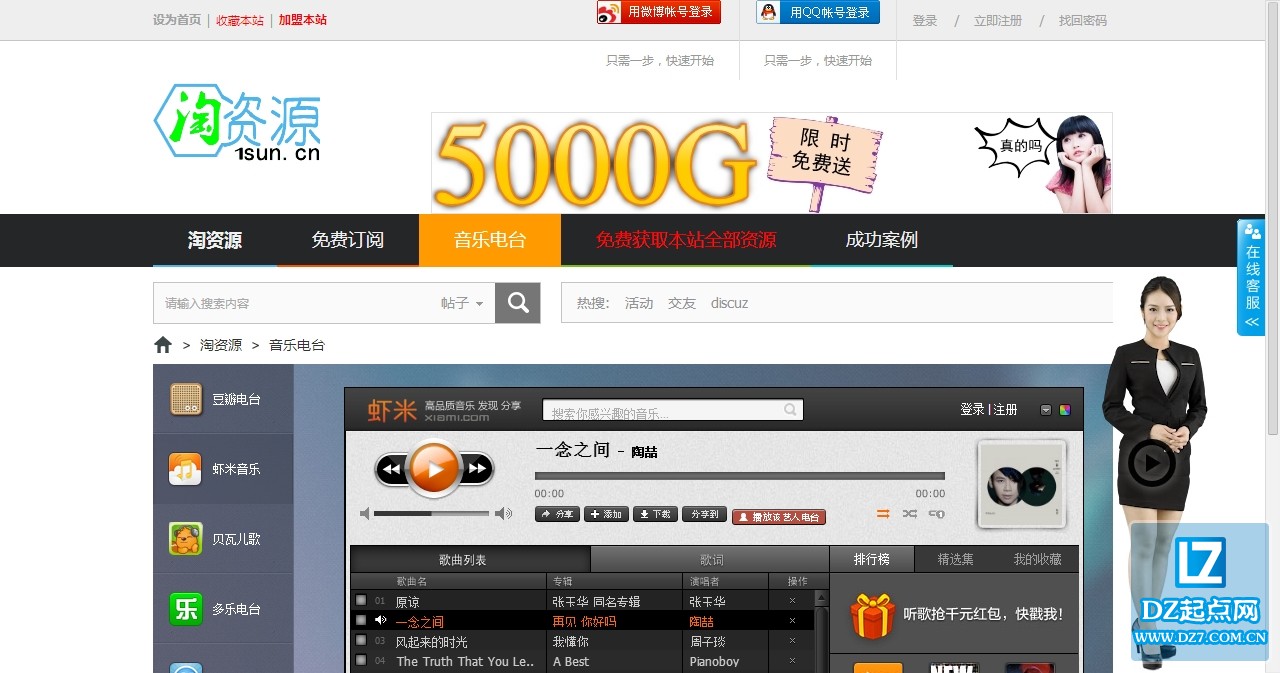Viewport: 1280px width, 673px height.
Task: Click the album cover thumbnail
Action: tap(1021, 484)
